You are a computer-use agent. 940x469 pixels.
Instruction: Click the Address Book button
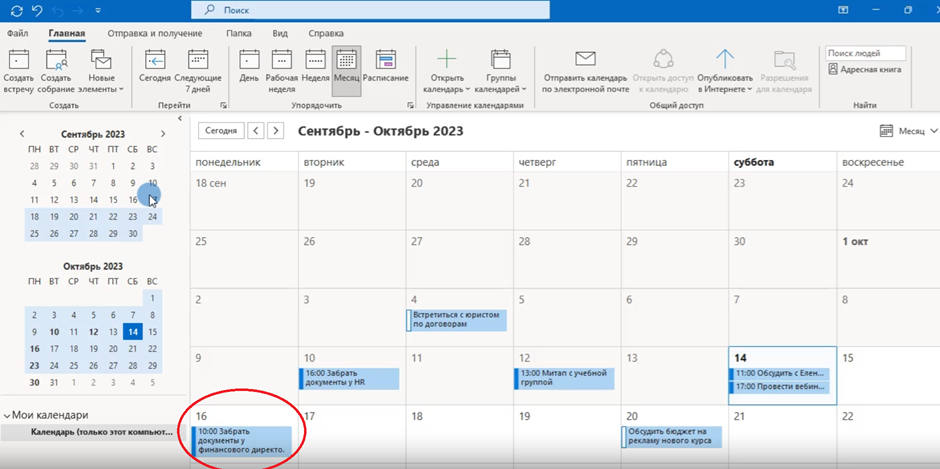click(865, 70)
